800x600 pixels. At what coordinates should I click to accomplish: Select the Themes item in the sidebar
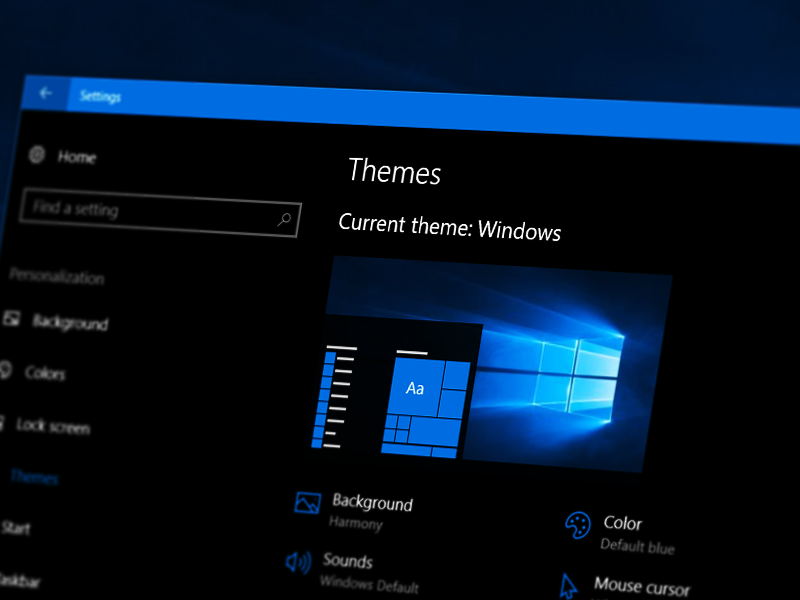click(34, 477)
